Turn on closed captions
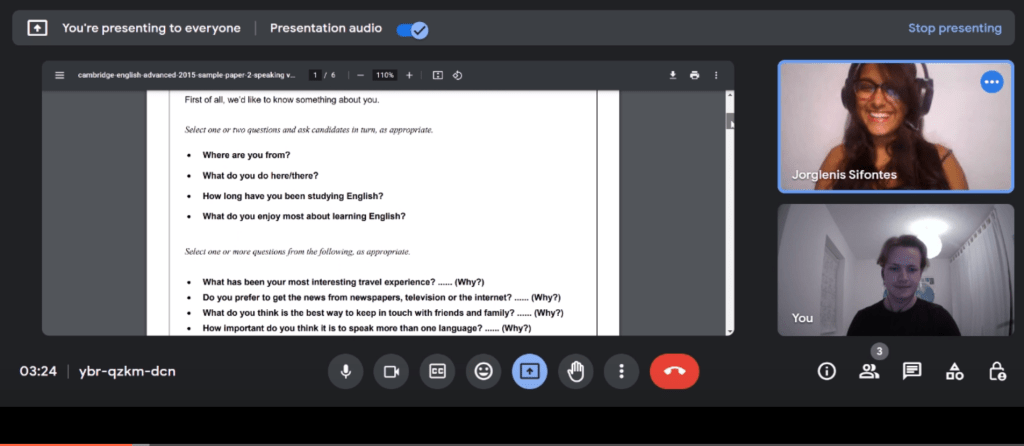Viewport: 1024px width, 446px height. point(437,371)
